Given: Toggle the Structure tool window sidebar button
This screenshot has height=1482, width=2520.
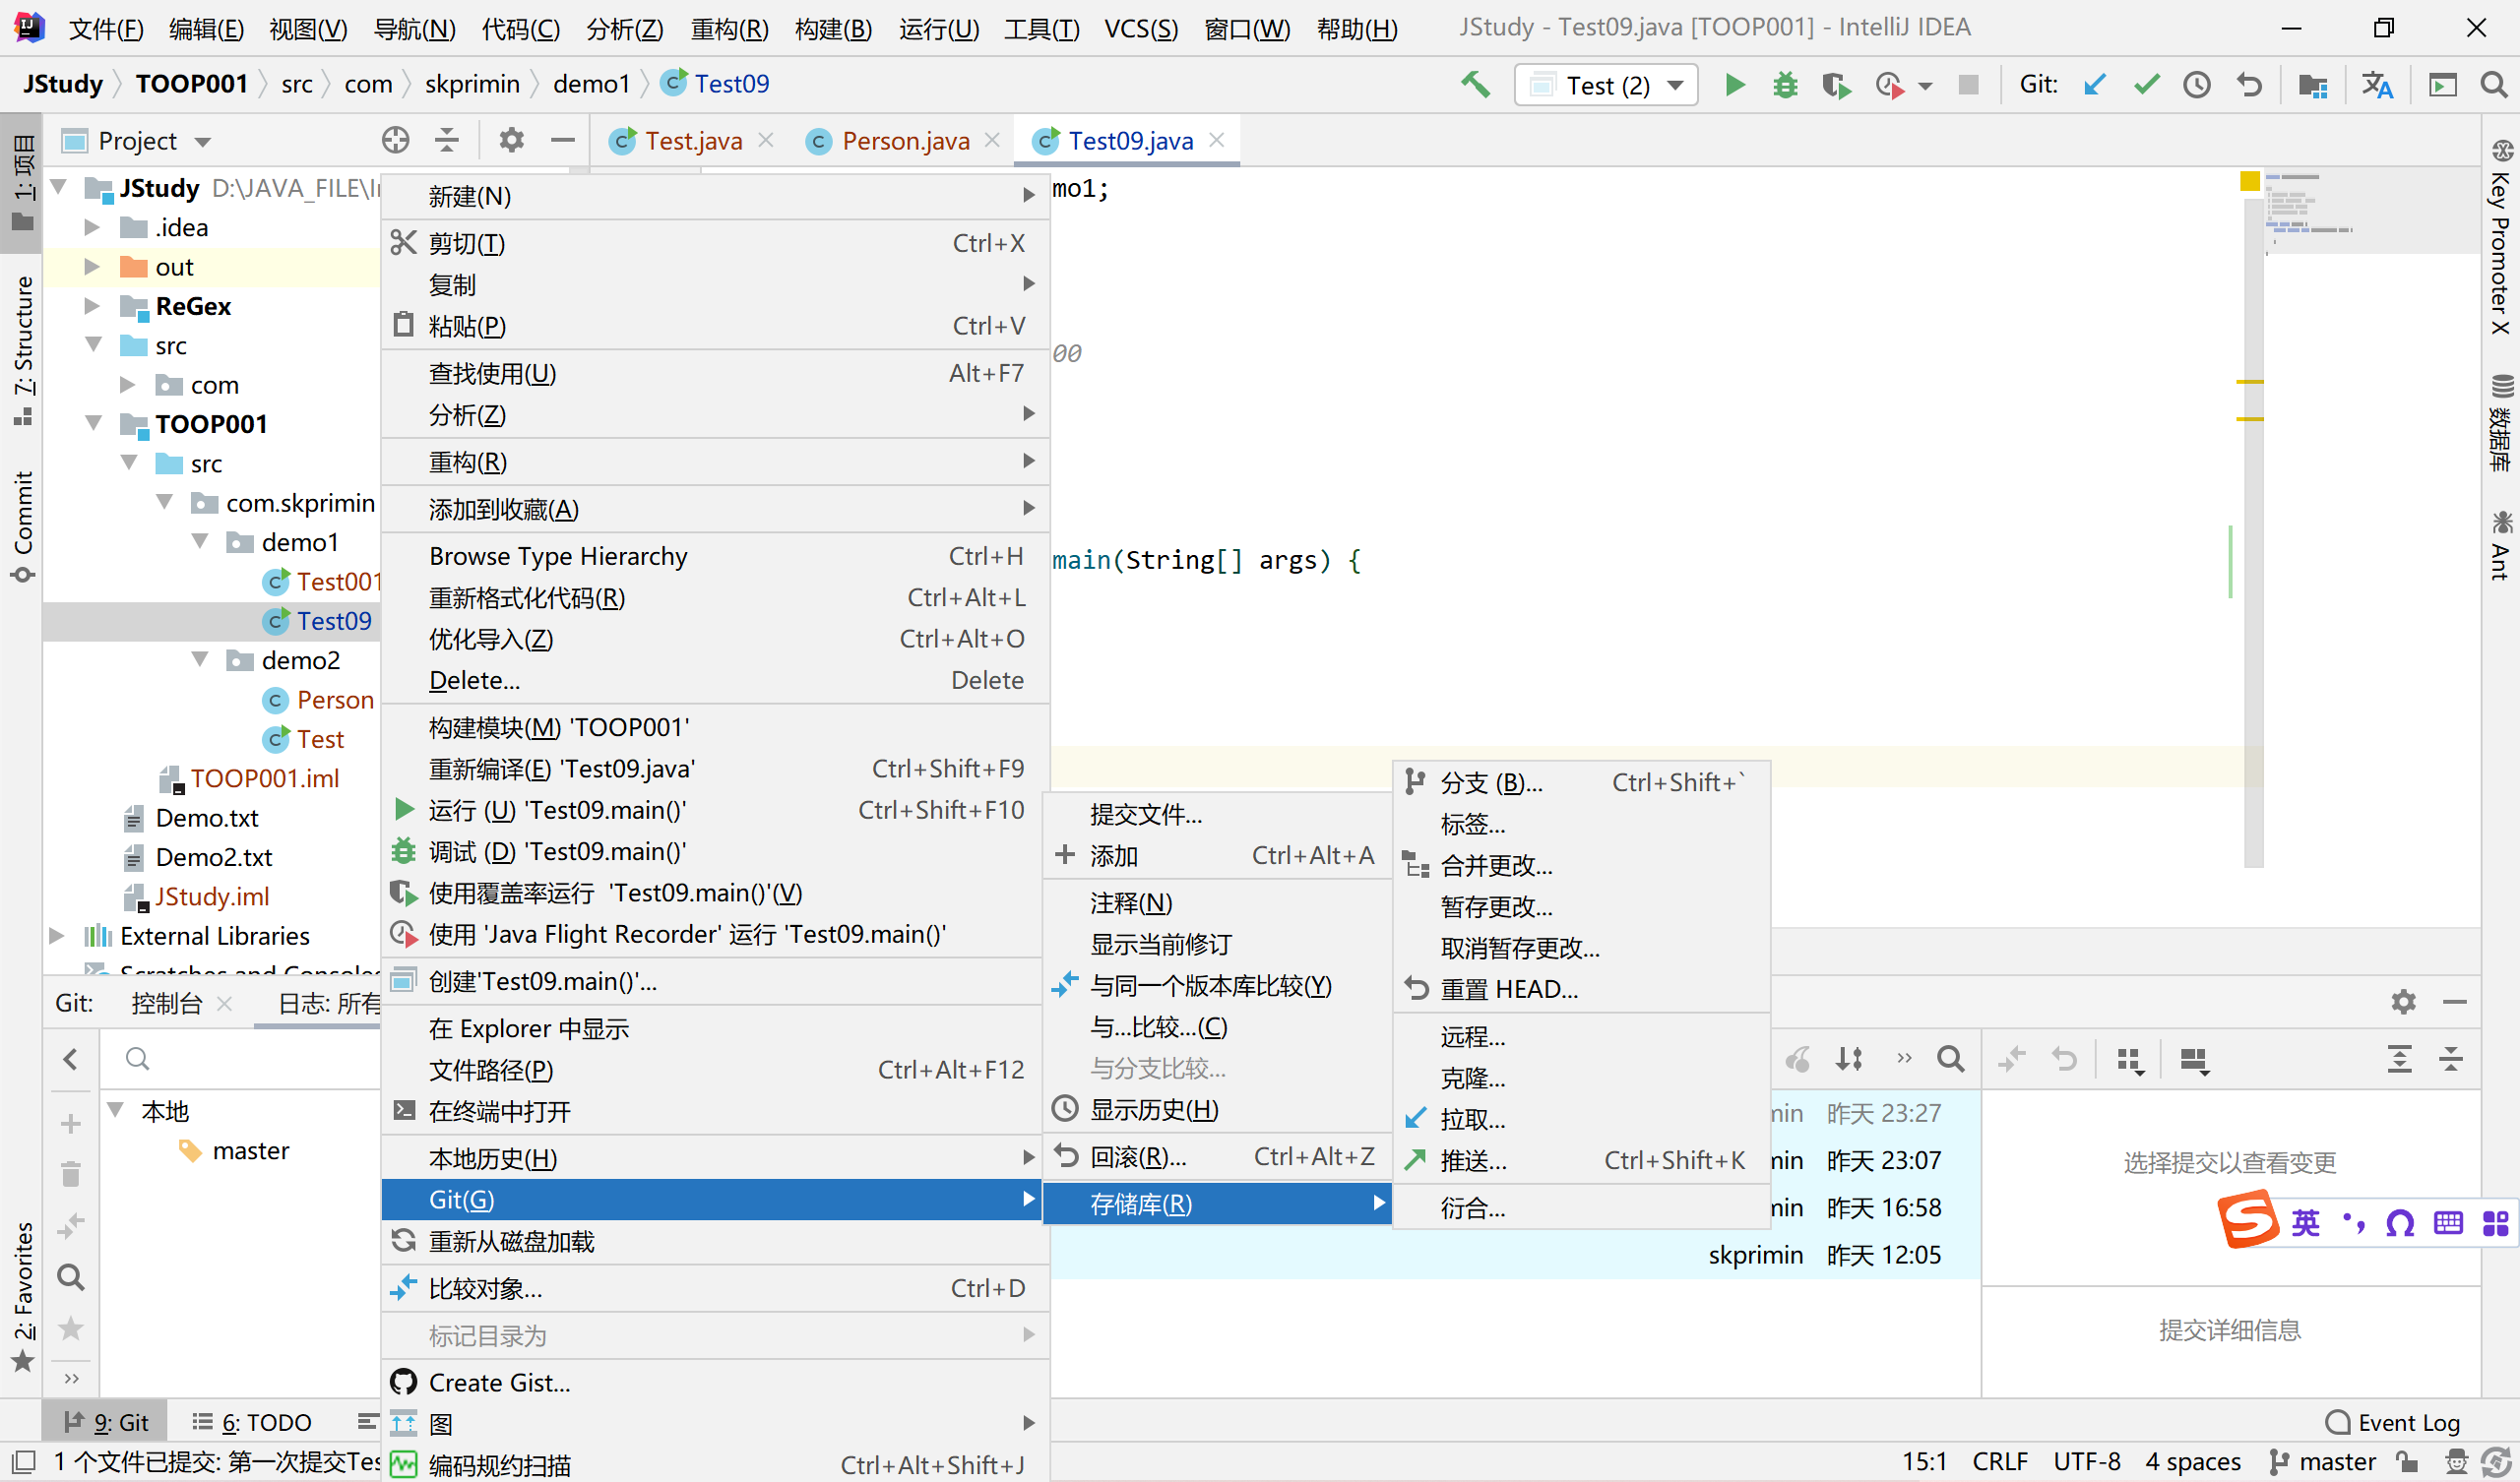Looking at the screenshot, I should 22,350.
